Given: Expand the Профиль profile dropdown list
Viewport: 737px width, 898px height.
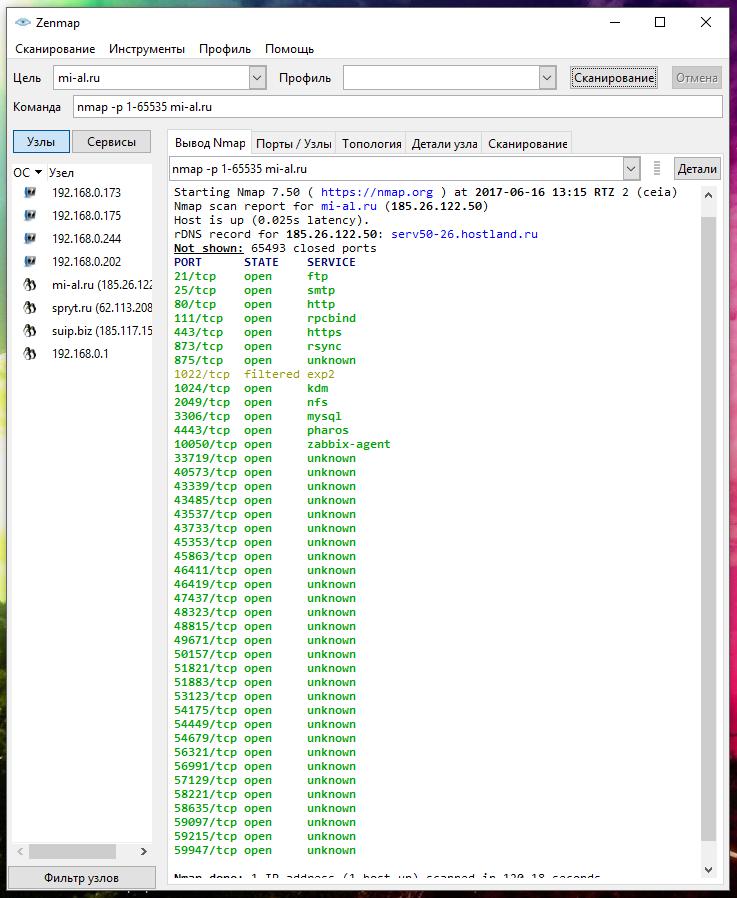Looking at the screenshot, I should [547, 78].
